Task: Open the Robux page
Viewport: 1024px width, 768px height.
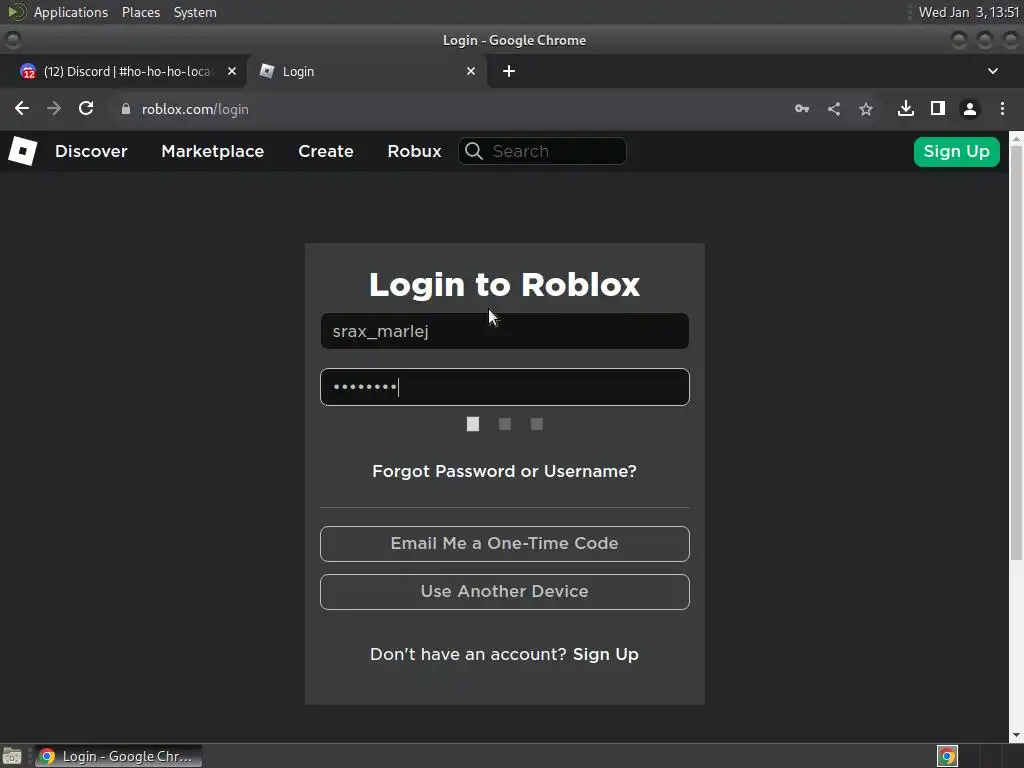Action: click(415, 151)
